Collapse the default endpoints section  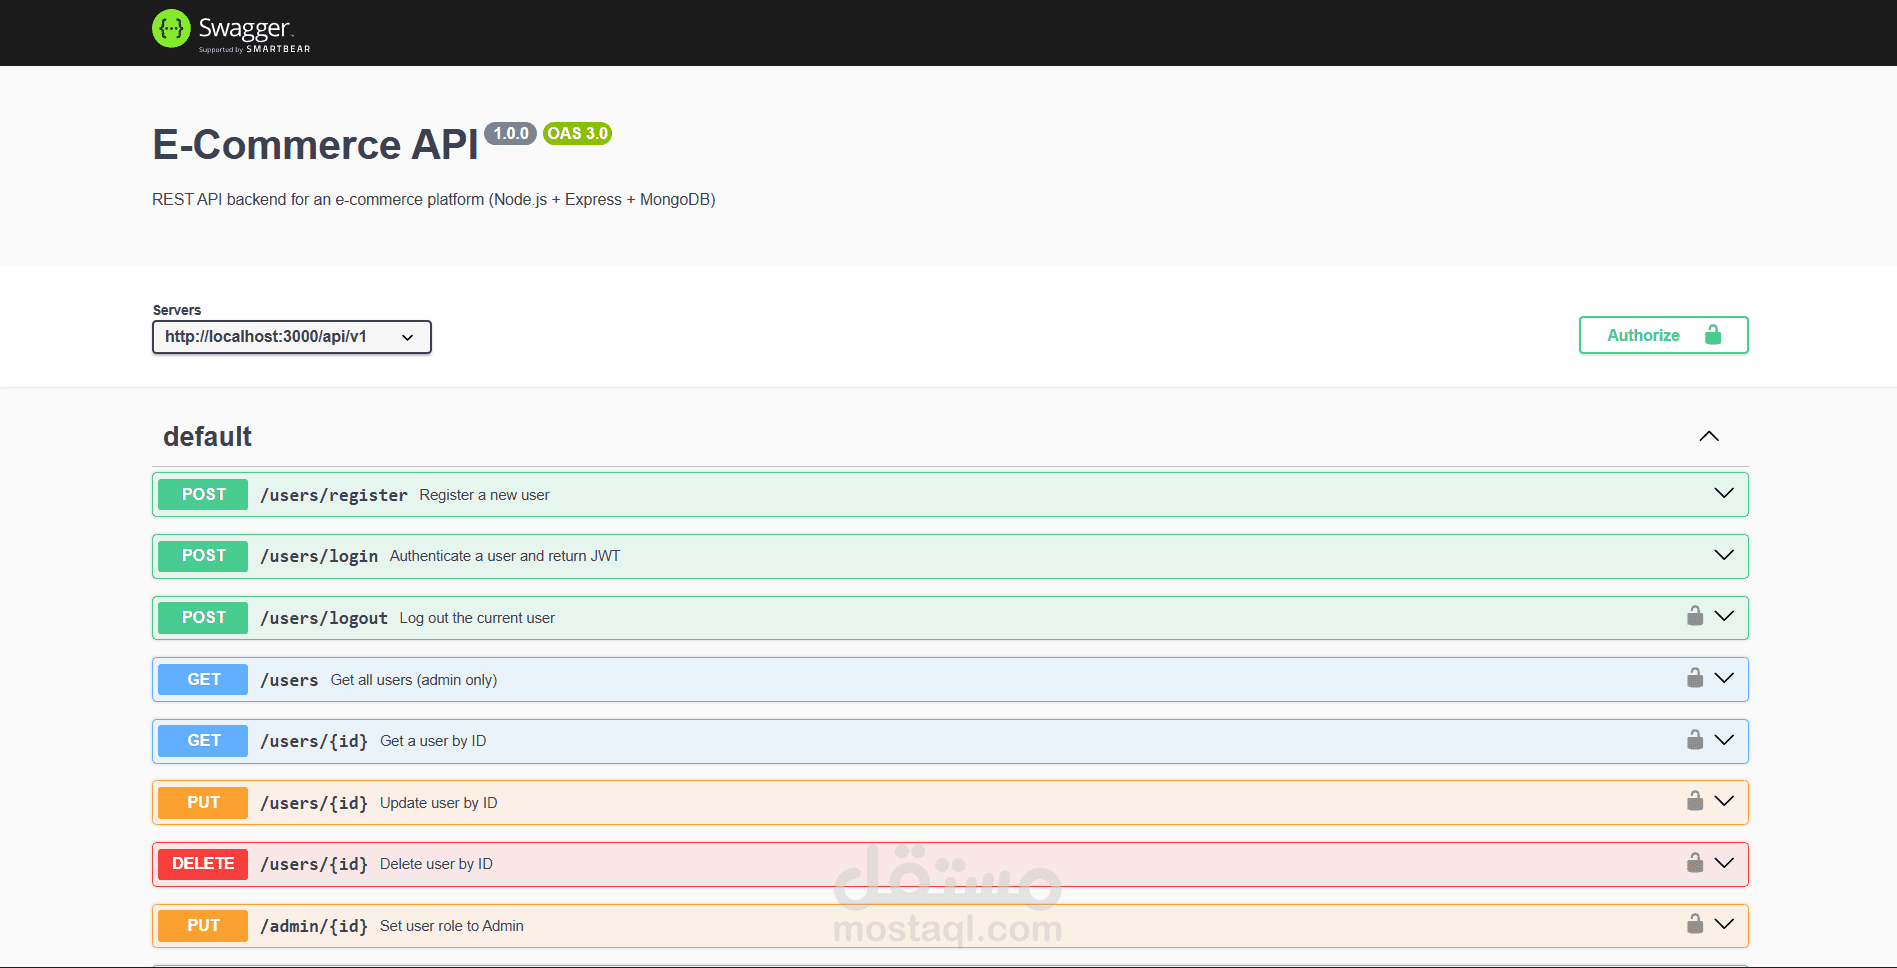(x=1708, y=436)
